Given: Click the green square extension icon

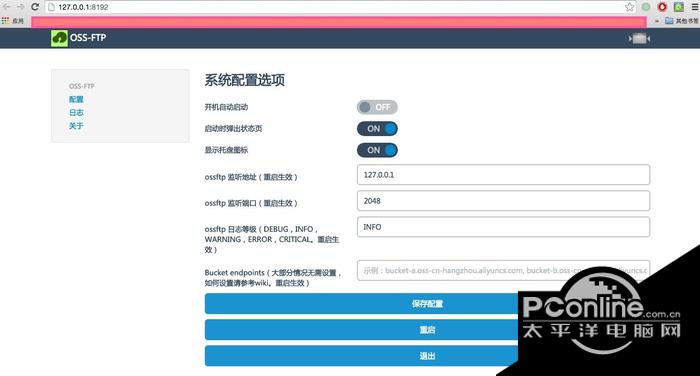Looking at the screenshot, I should [679, 7].
